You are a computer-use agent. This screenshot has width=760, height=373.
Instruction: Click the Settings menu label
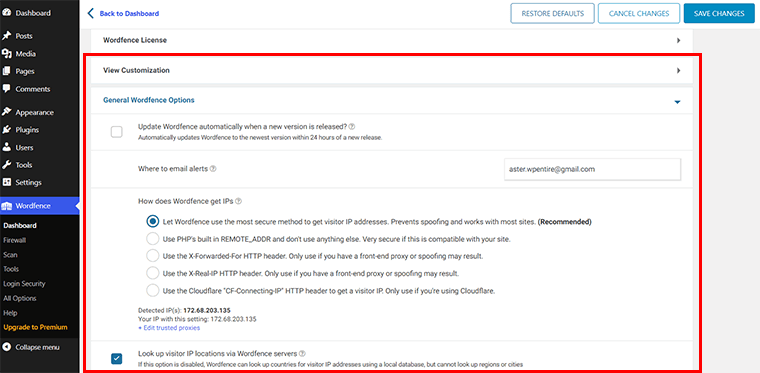tap(29, 183)
